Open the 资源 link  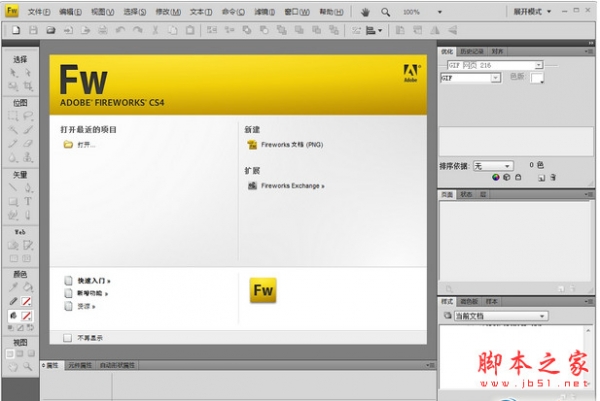[x=86, y=306]
